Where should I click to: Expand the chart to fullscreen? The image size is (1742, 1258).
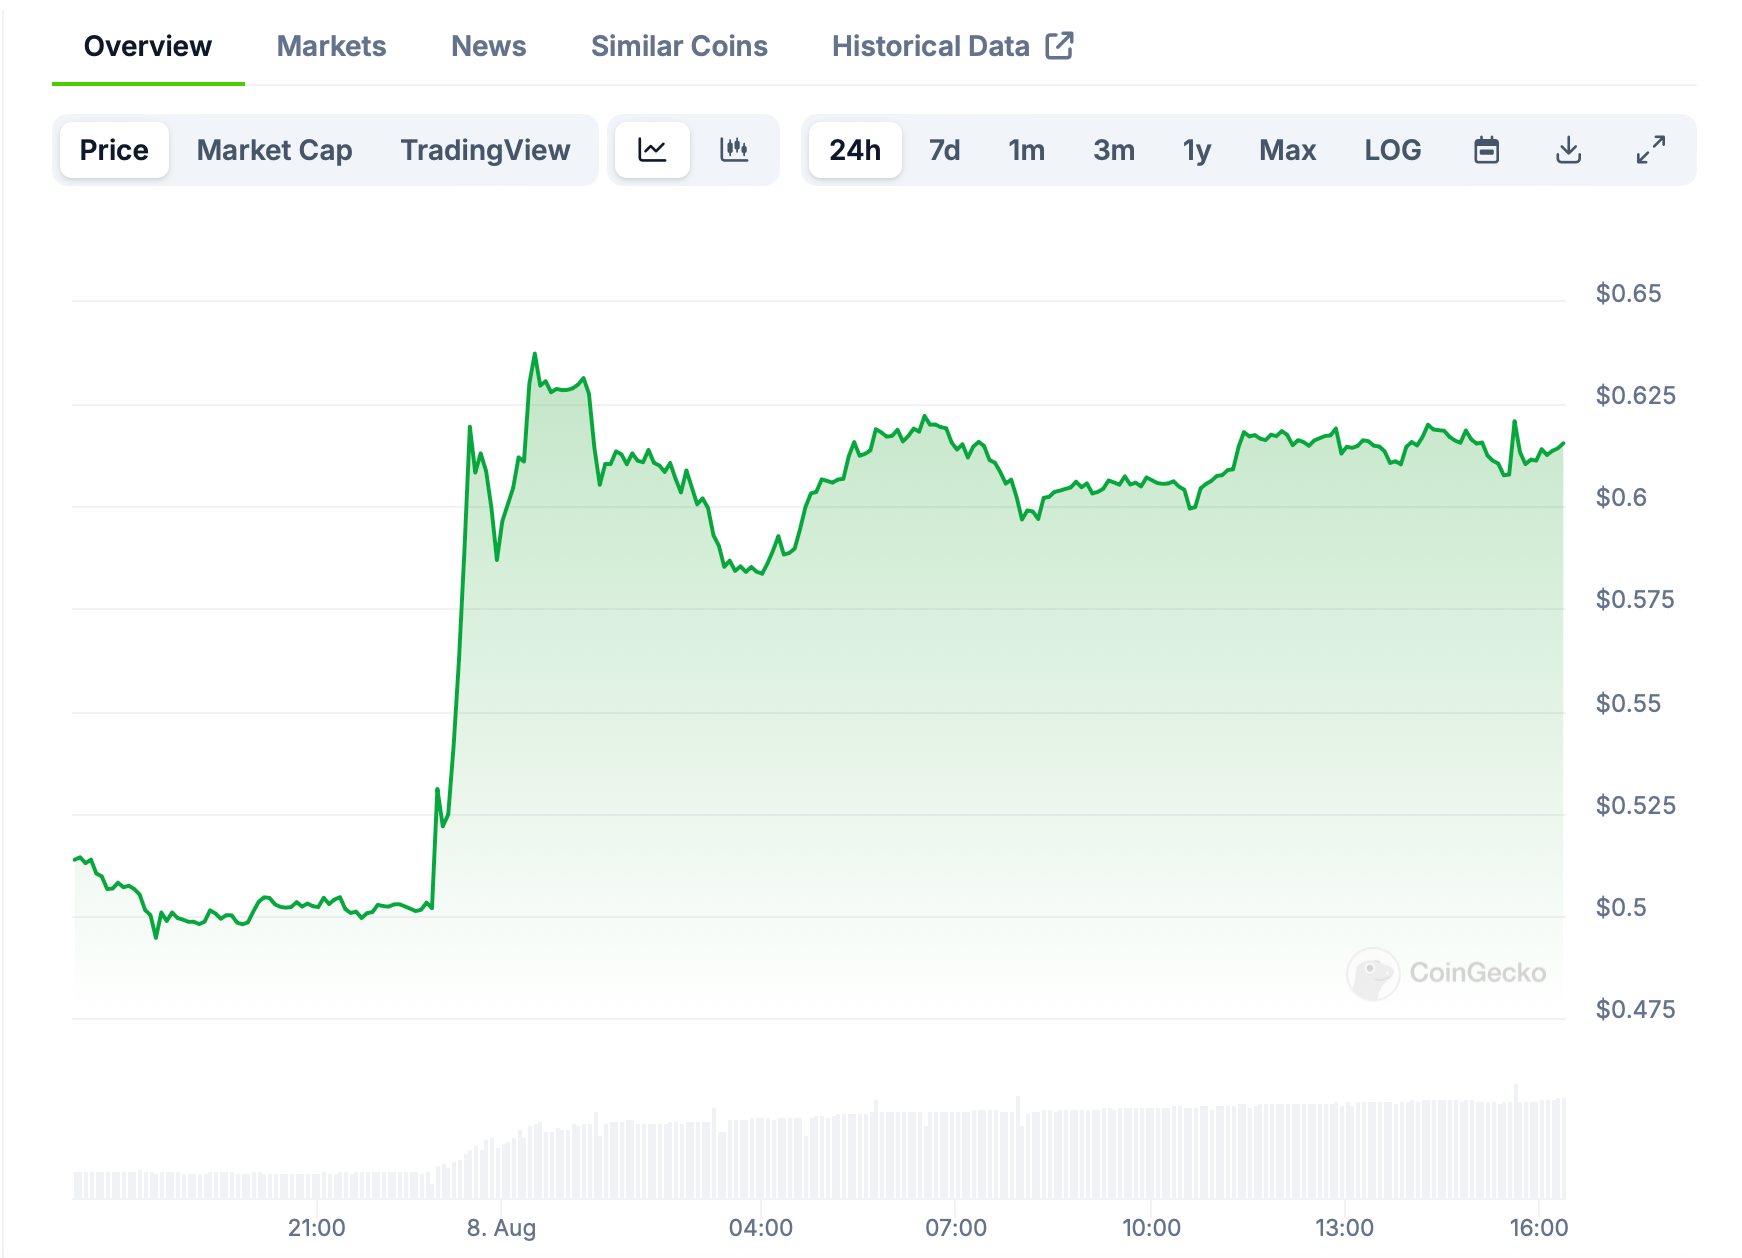1650,149
